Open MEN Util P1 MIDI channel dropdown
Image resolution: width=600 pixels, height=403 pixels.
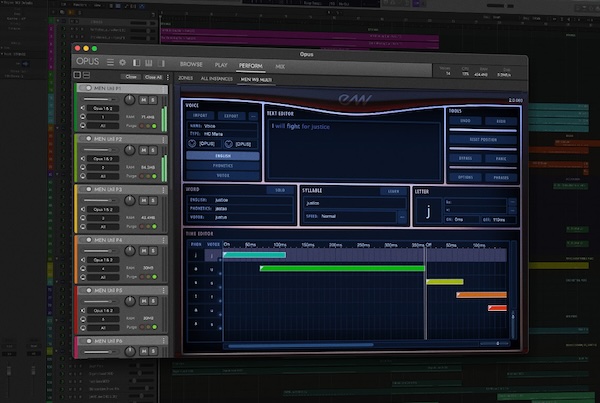click(x=103, y=117)
